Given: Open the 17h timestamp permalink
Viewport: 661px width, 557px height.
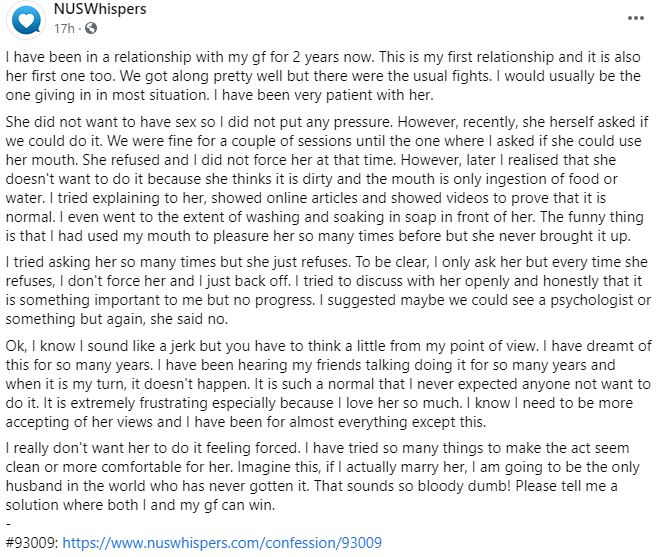Looking at the screenshot, I should (64, 28).
